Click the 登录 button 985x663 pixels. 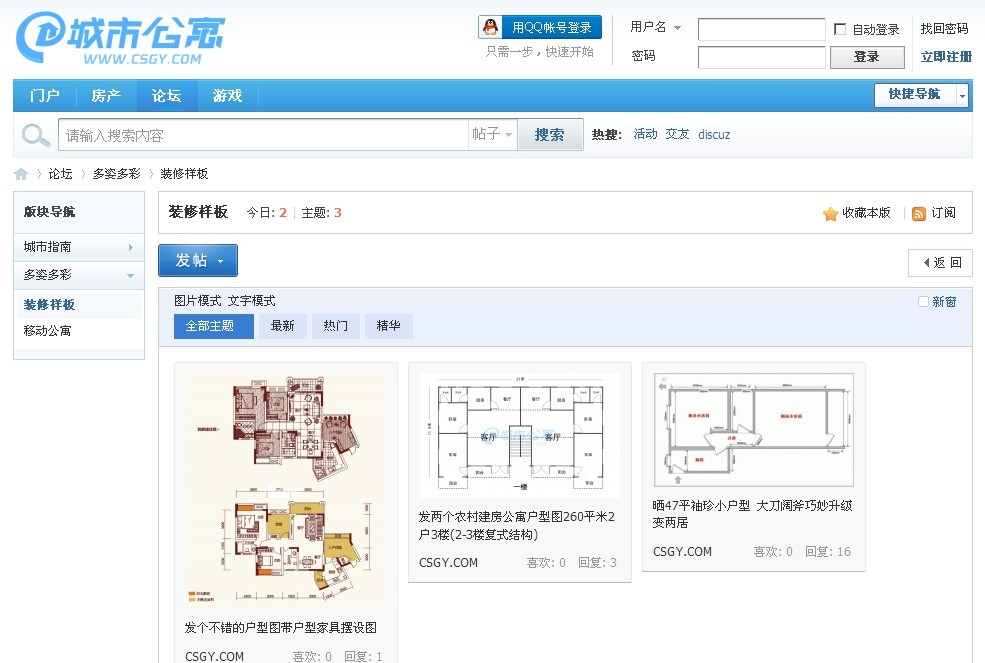tap(867, 57)
